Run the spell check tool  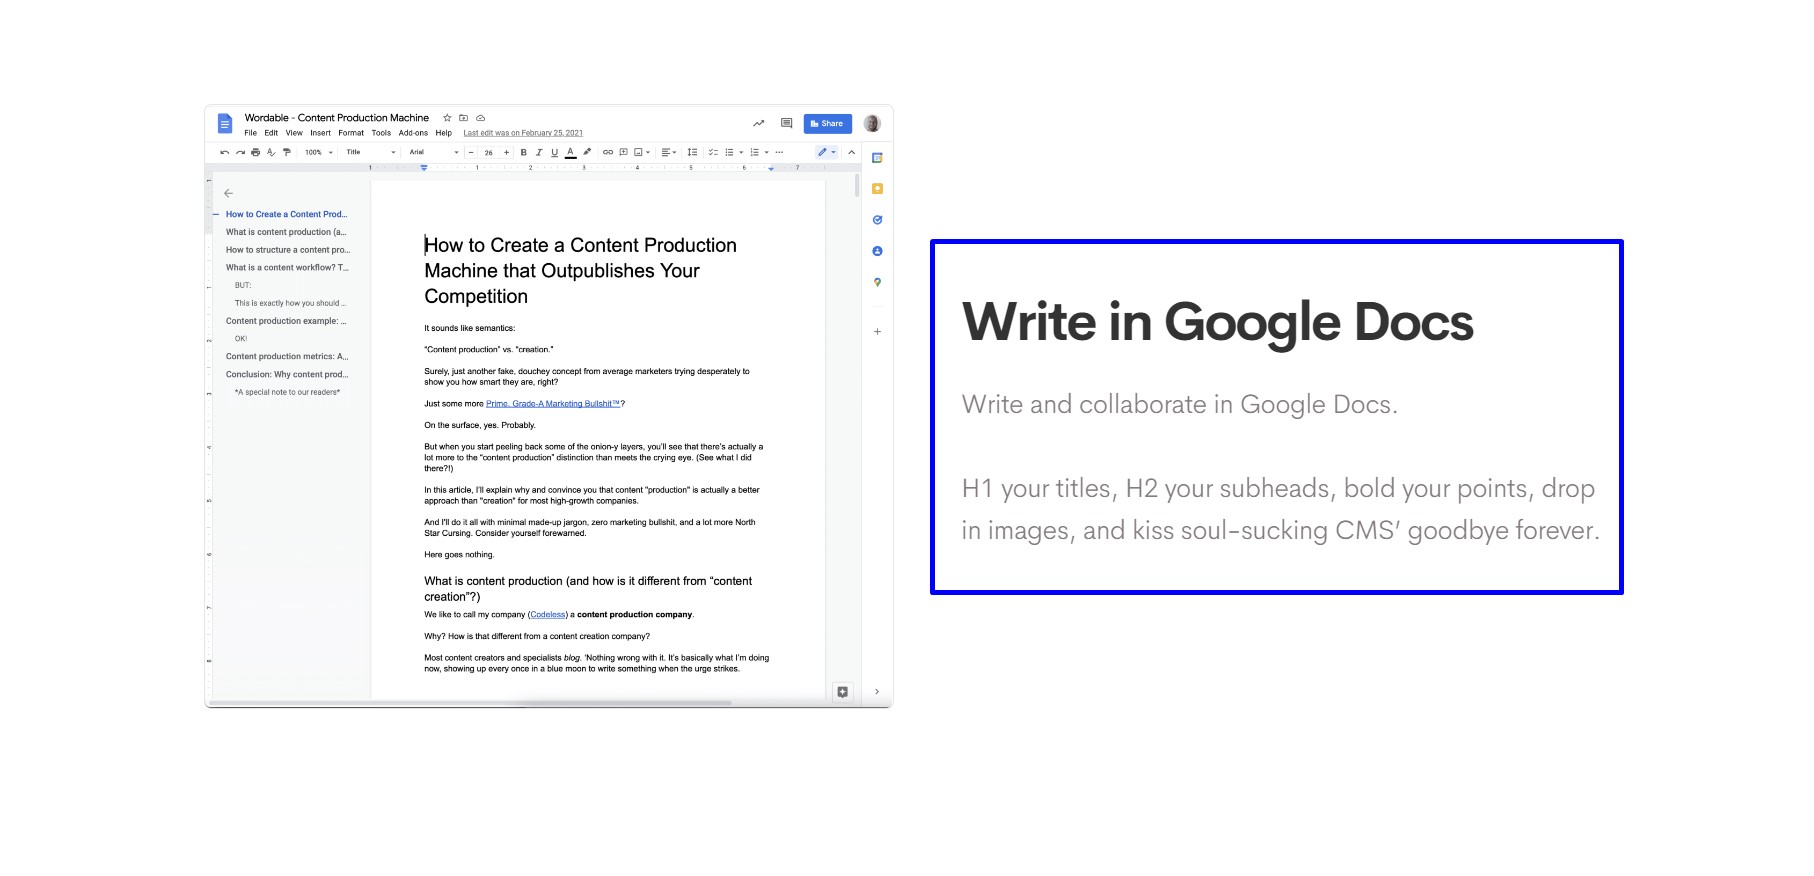tap(271, 152)
